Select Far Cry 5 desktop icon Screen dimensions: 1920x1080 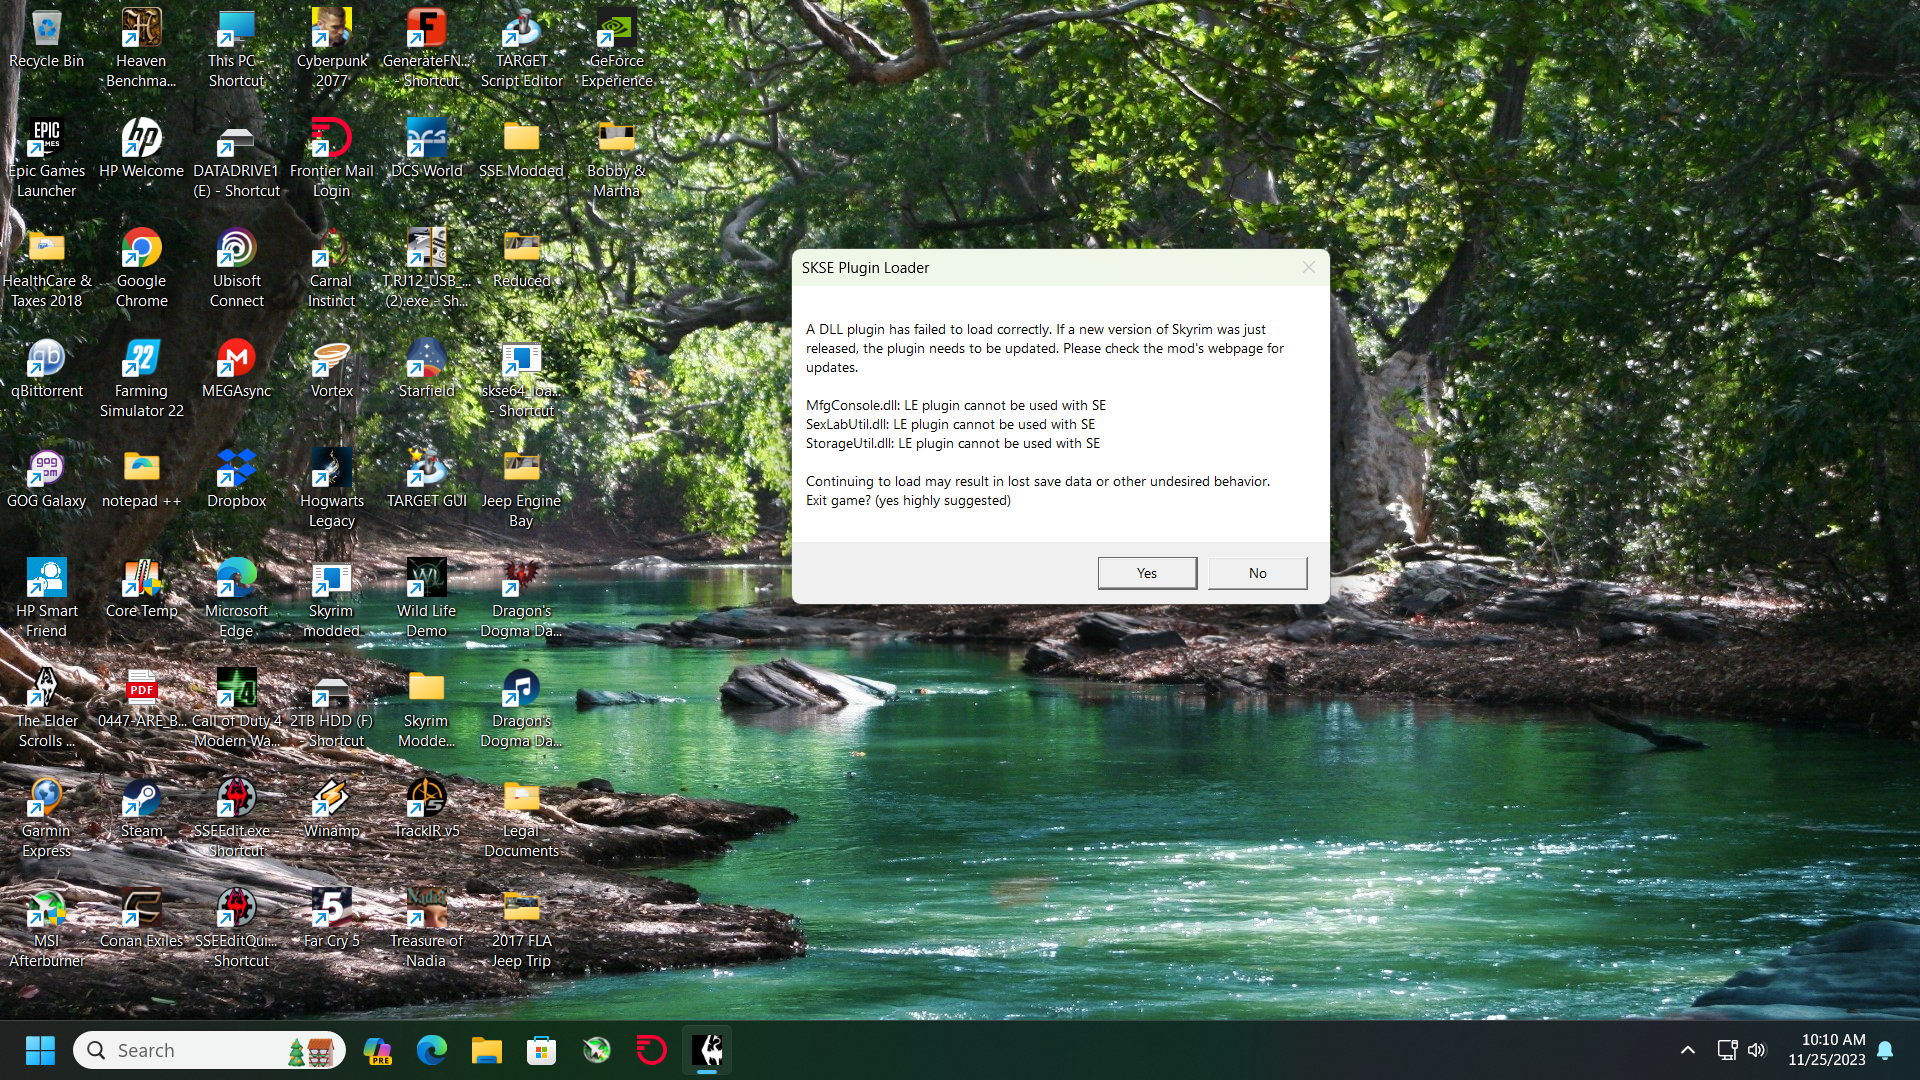[331, 919]
